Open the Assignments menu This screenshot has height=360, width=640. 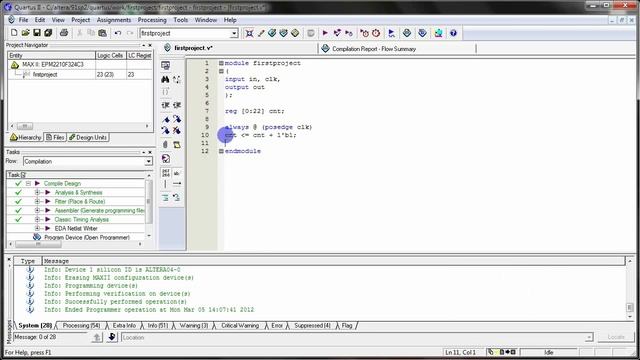click(x=114, y=20)
